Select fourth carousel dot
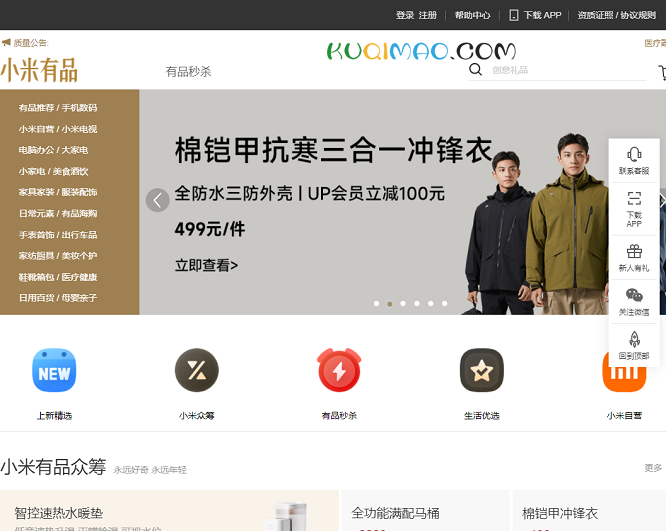666x531 pixels. point(417,303)
